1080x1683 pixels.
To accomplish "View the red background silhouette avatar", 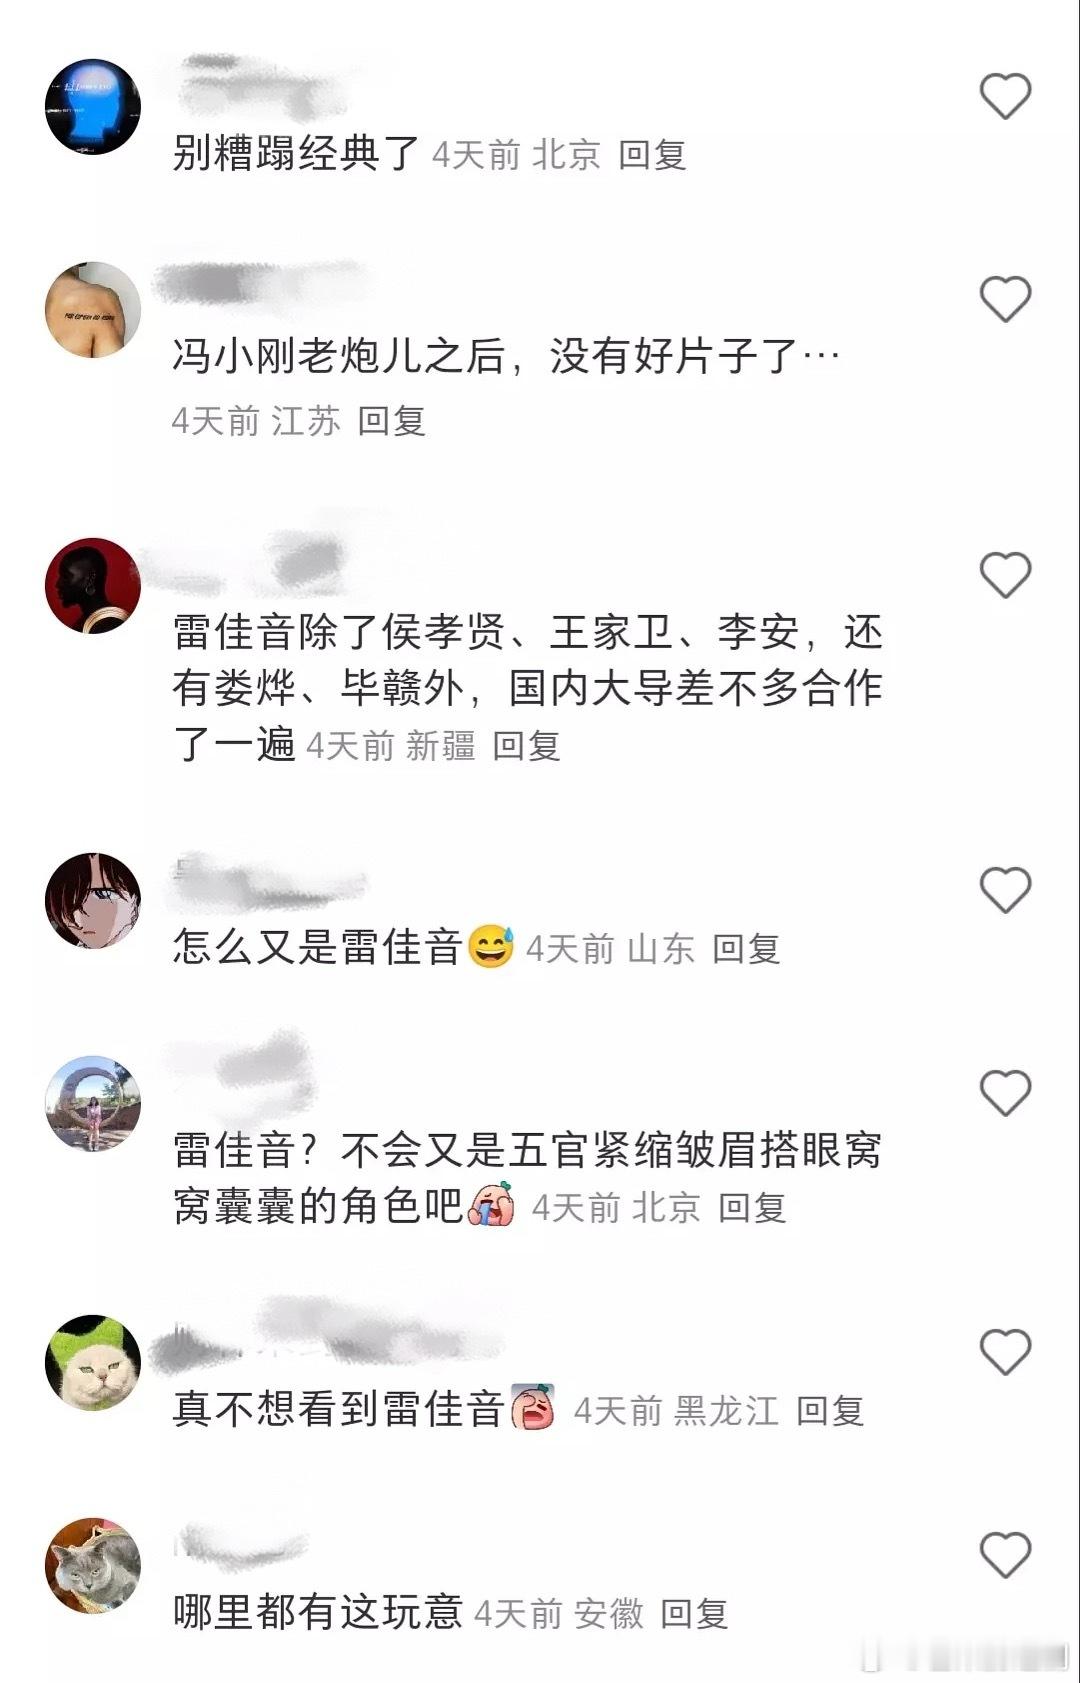I will pos(93,586).
